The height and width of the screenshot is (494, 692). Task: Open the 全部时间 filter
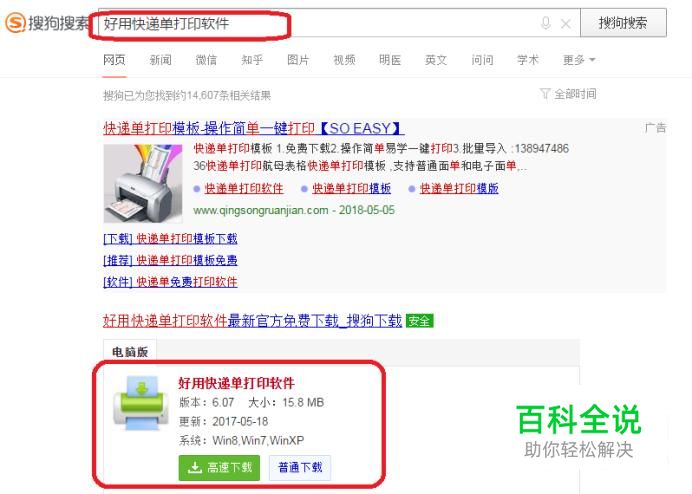click(568, 94)
